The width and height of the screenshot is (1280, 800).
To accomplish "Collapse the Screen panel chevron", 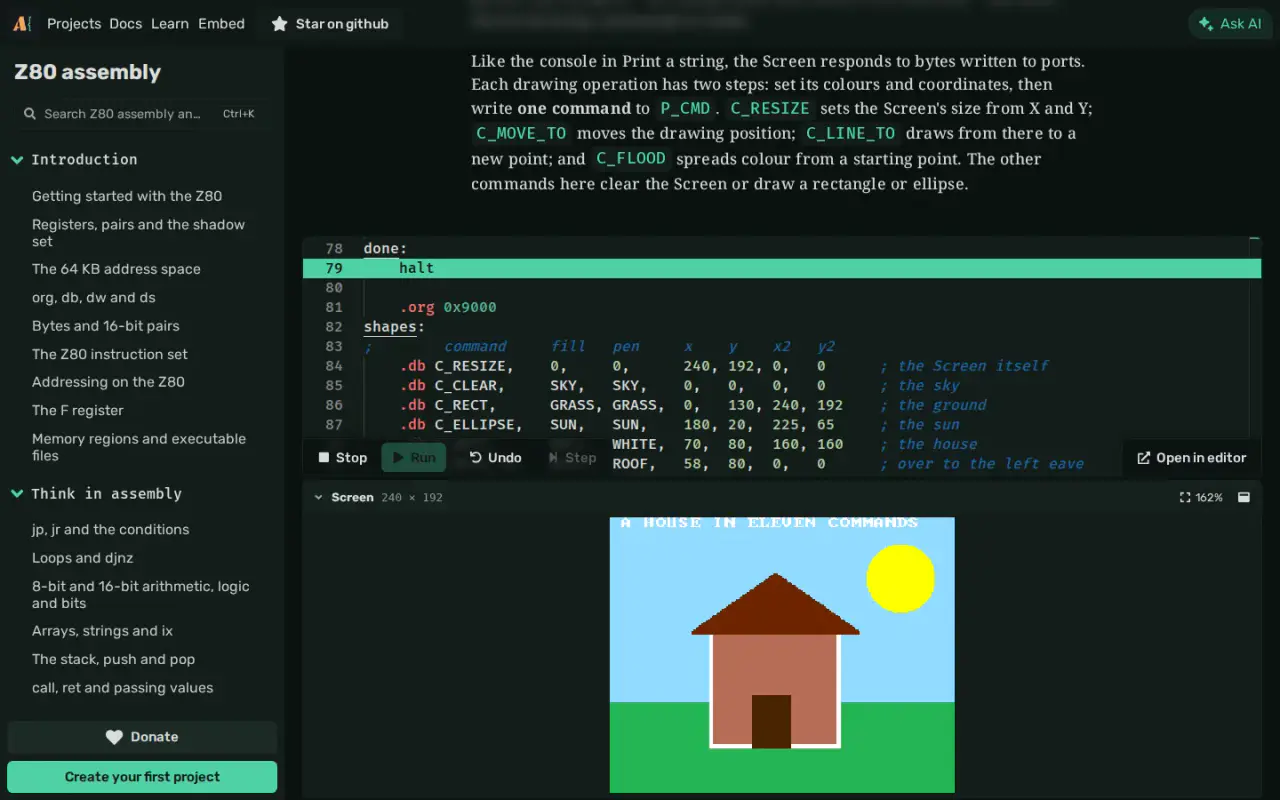I will (318, 497).
